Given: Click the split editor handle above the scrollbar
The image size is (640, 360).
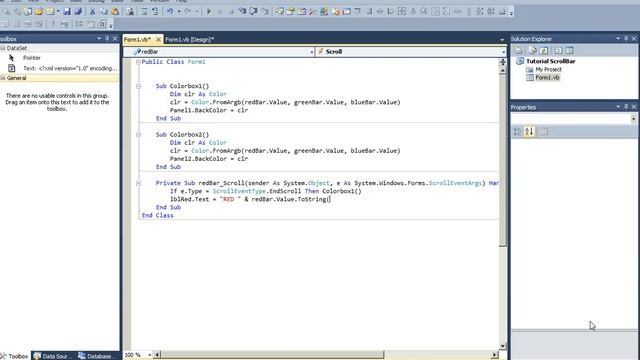Looking at the screenshot, I should [503, 62].
